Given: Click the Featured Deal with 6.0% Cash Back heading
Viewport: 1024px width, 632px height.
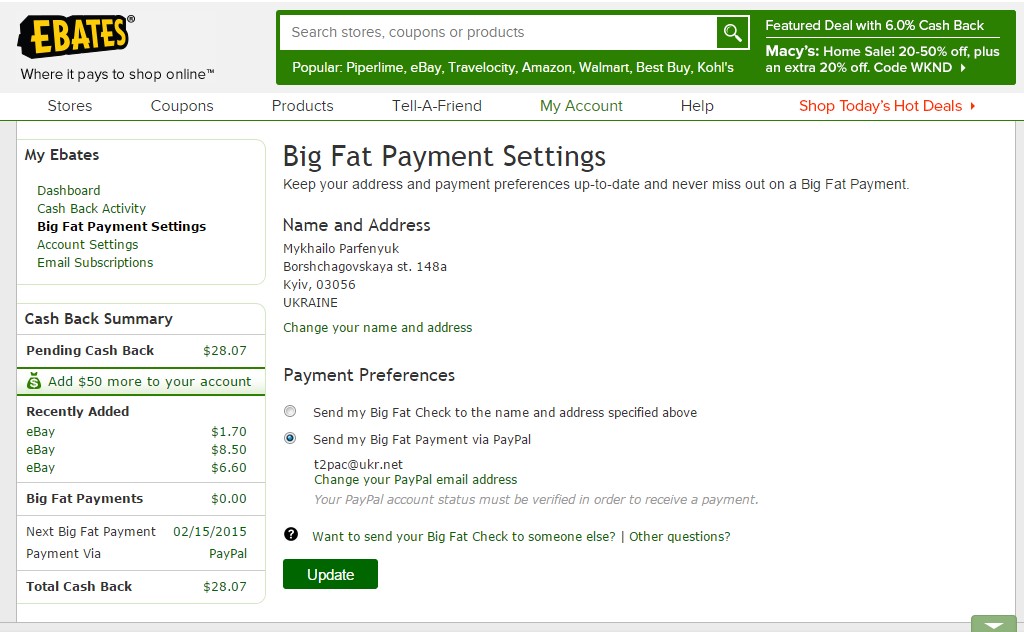Looking at the screenshot, I should (874, 25).
